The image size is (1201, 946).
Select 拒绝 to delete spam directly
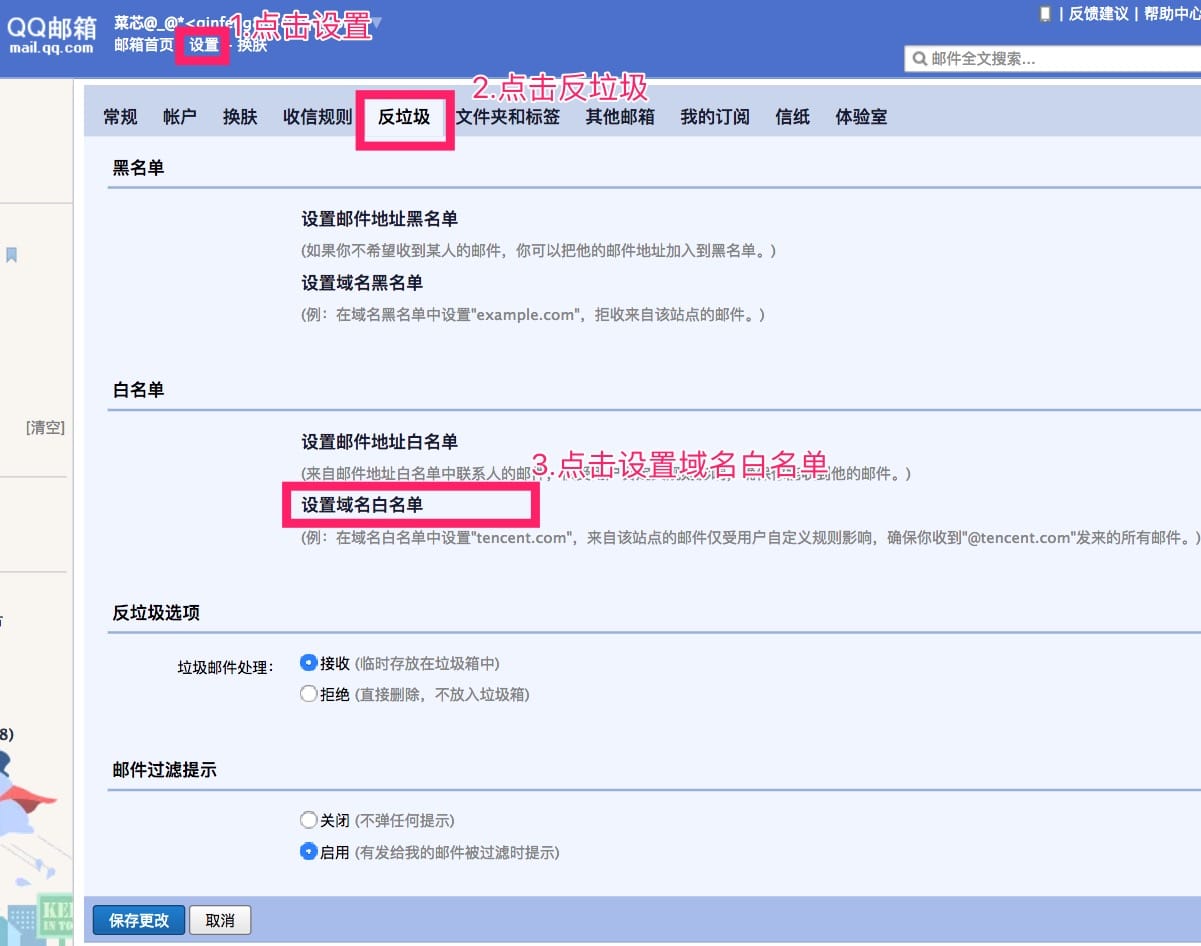[x=309, y=694]
